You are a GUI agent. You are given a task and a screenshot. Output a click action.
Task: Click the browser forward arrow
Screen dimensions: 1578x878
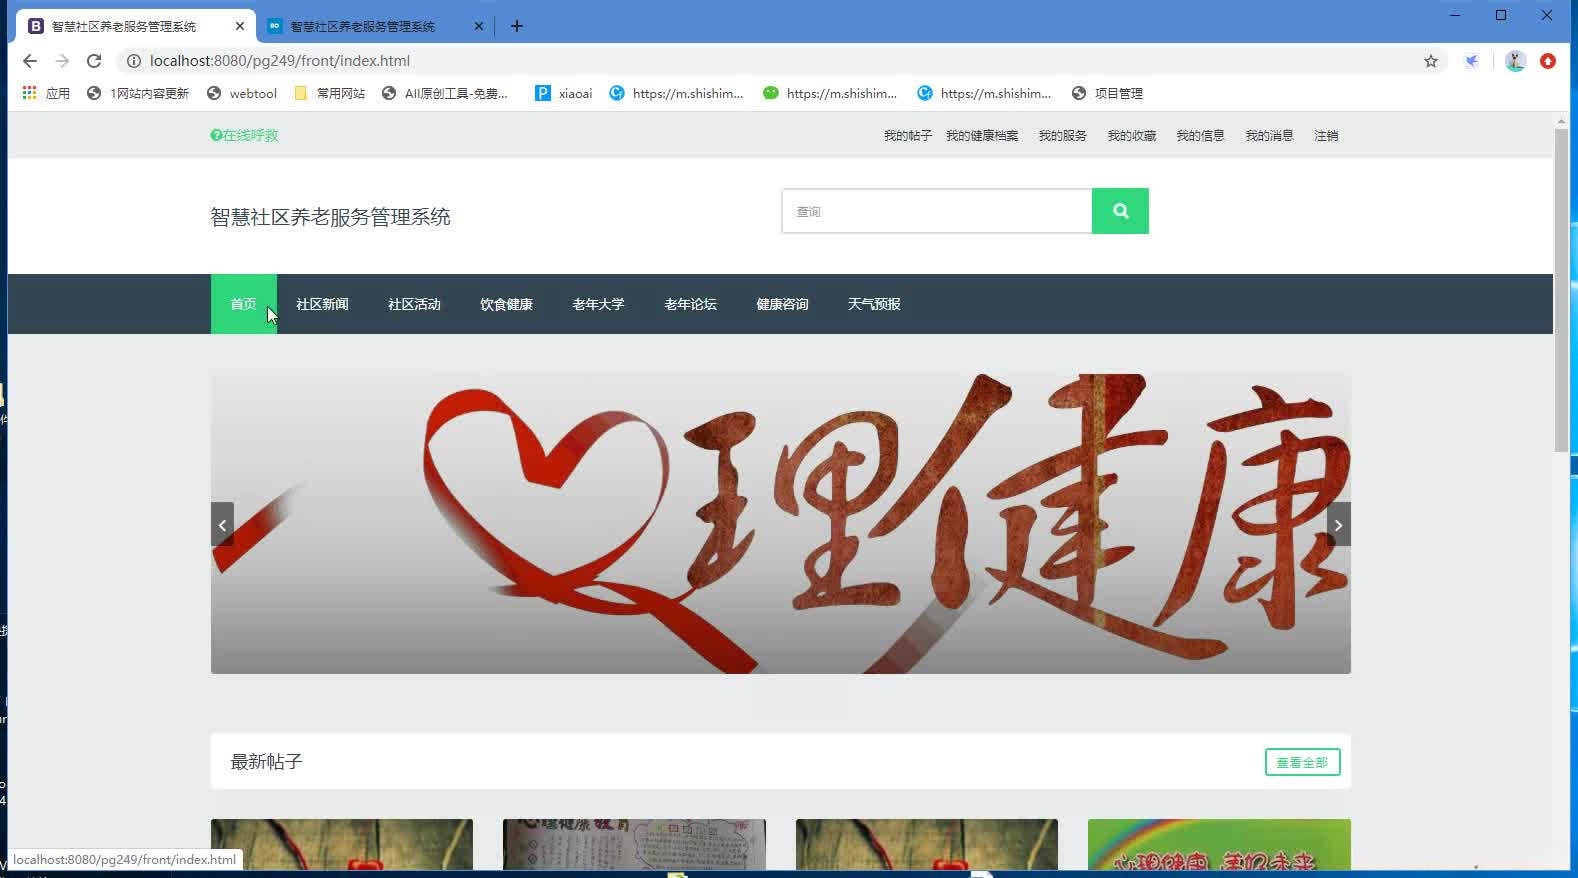[x=62, y=61]
